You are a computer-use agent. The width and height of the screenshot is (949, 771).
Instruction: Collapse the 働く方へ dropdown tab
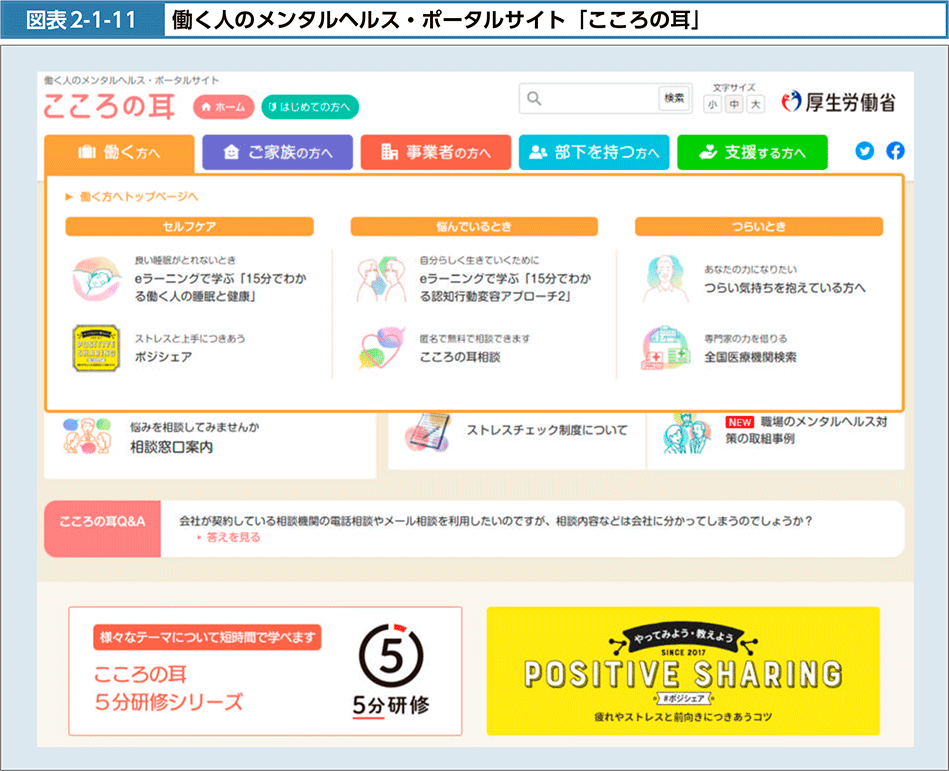(x=119, y=153)
